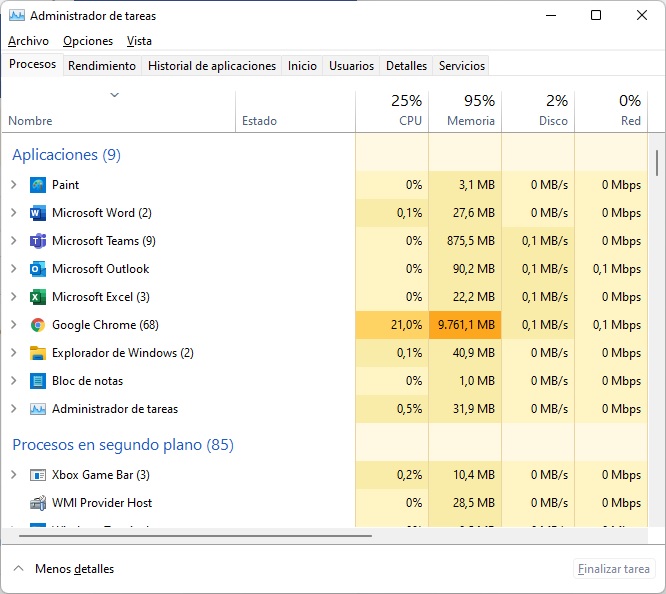Expand the Google Chrome process group
The image size is (666, 594).
13,325
